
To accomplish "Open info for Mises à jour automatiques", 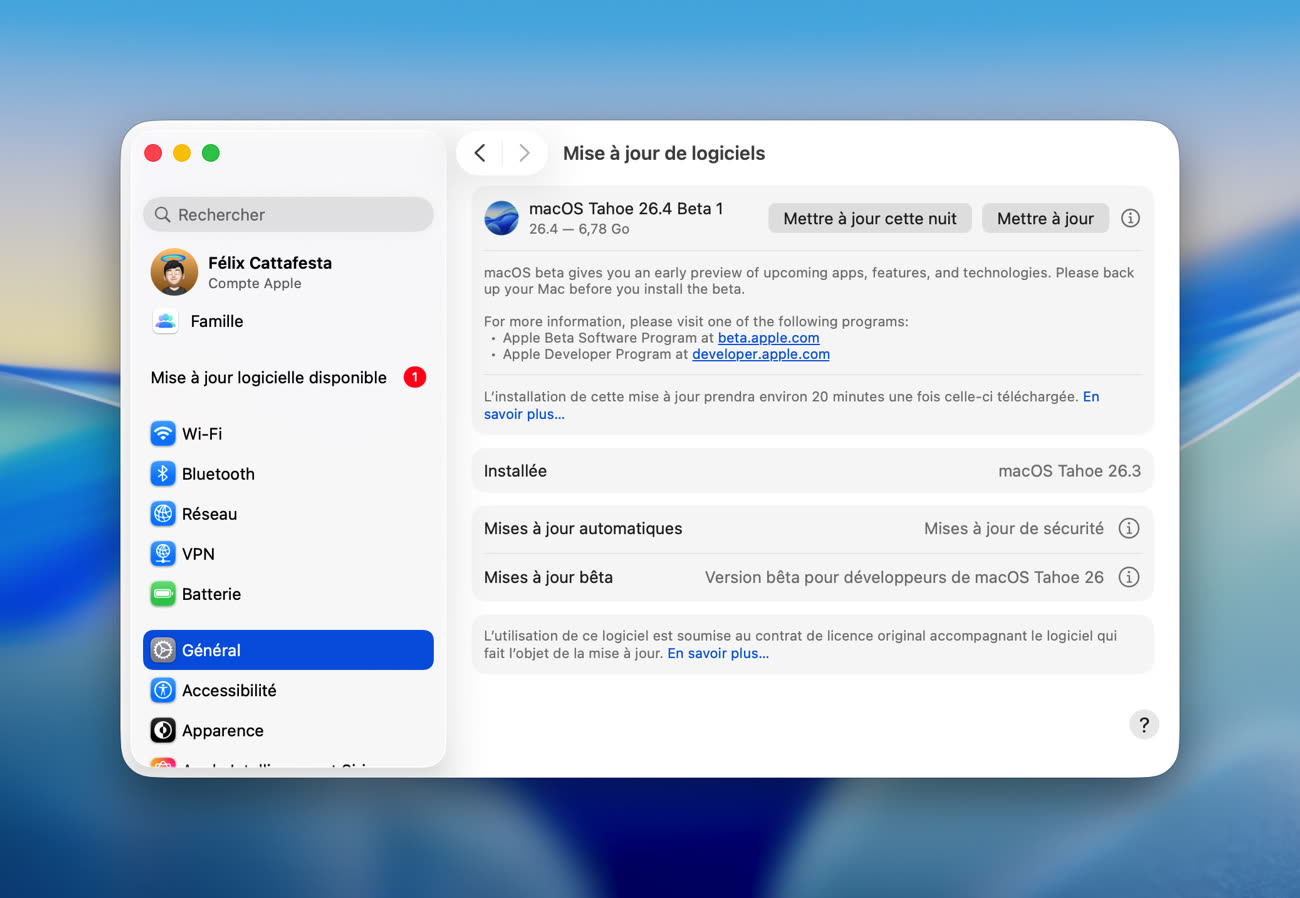I will click(x=1129, y=528).
